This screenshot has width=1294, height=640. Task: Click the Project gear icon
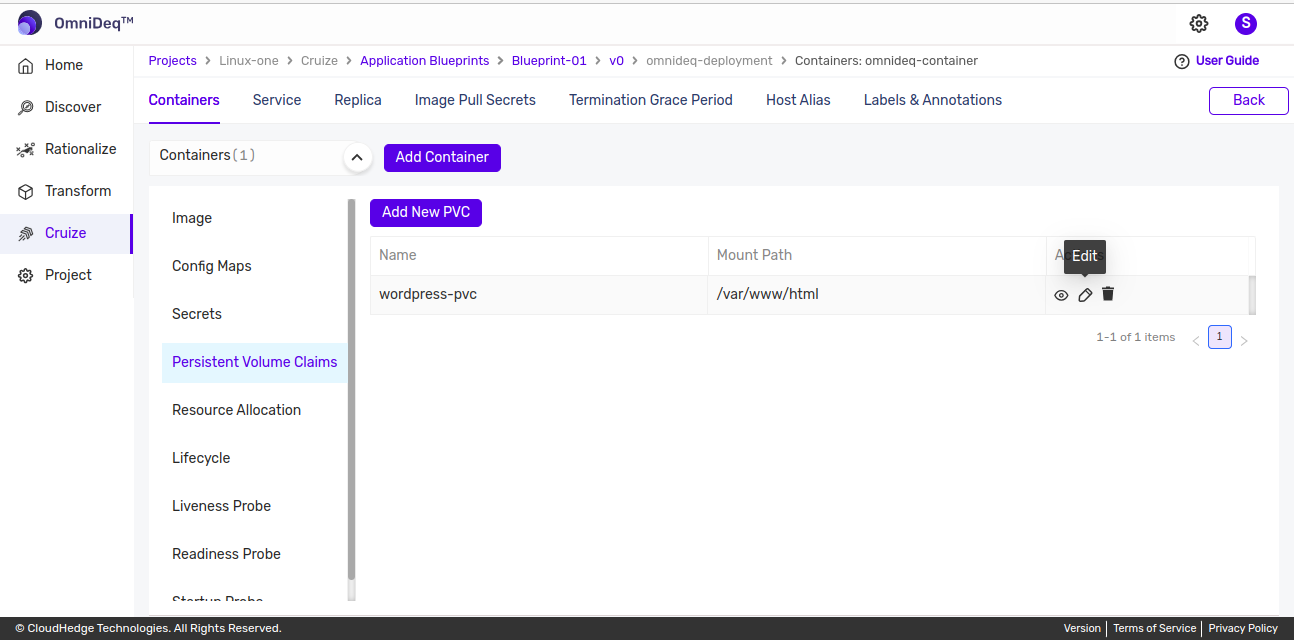pos(26,275)
